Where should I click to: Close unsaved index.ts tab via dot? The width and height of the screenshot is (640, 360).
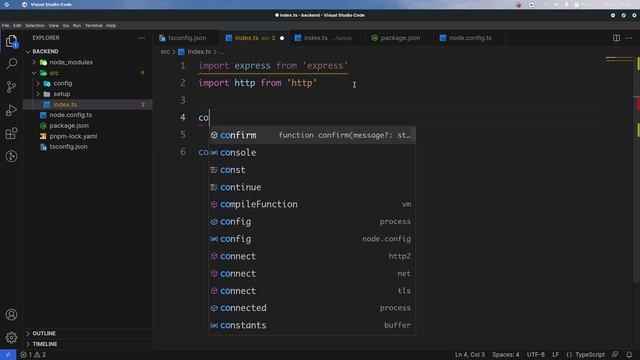tap(282, 38)
